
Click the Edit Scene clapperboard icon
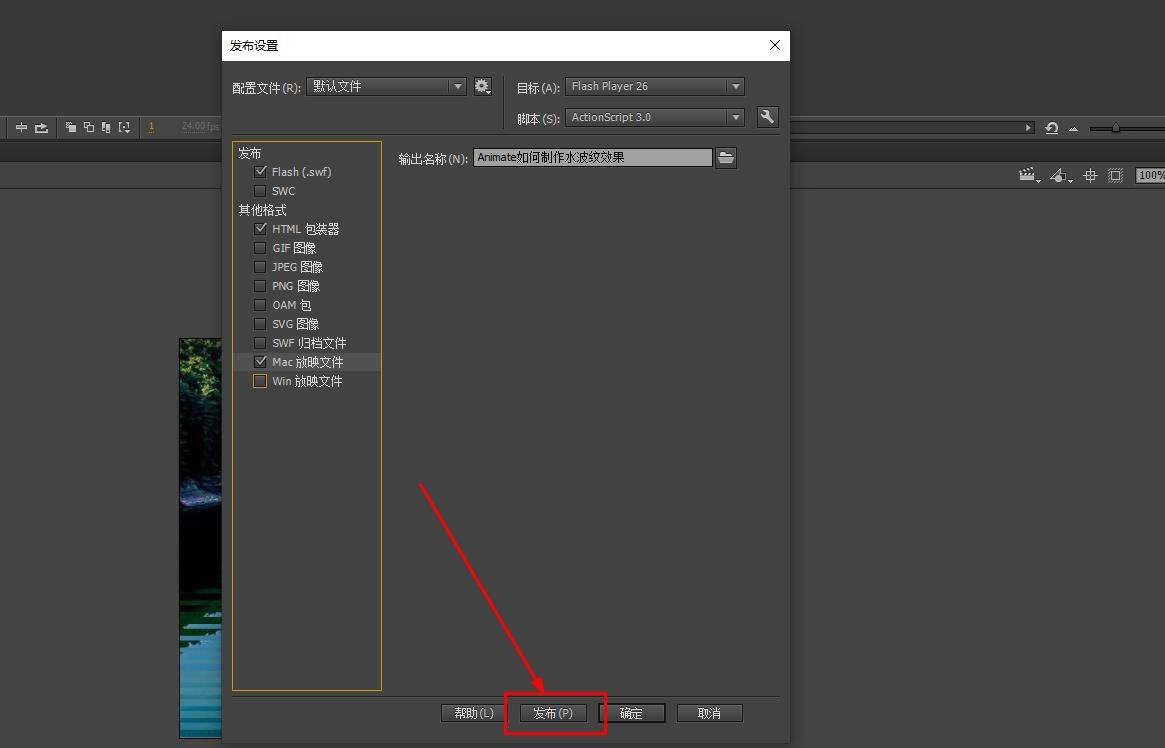pos(1027,175)
